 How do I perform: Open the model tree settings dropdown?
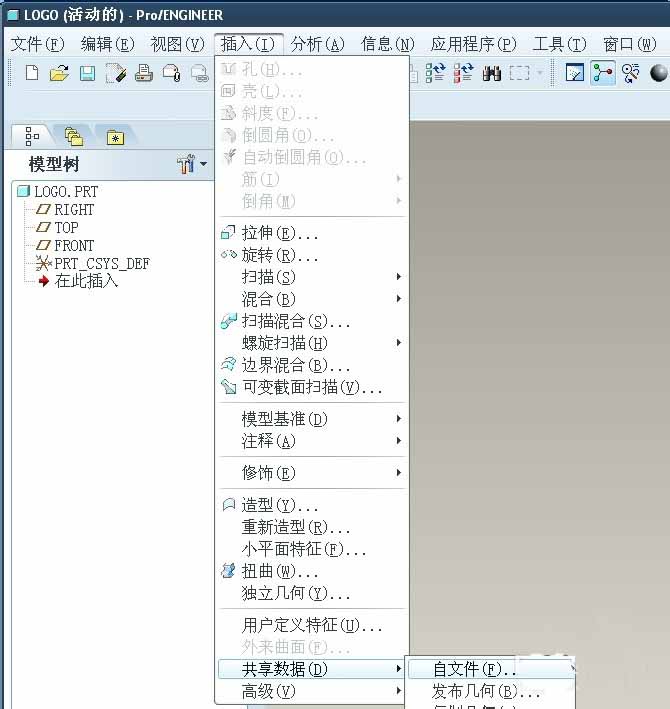point(192,164)
